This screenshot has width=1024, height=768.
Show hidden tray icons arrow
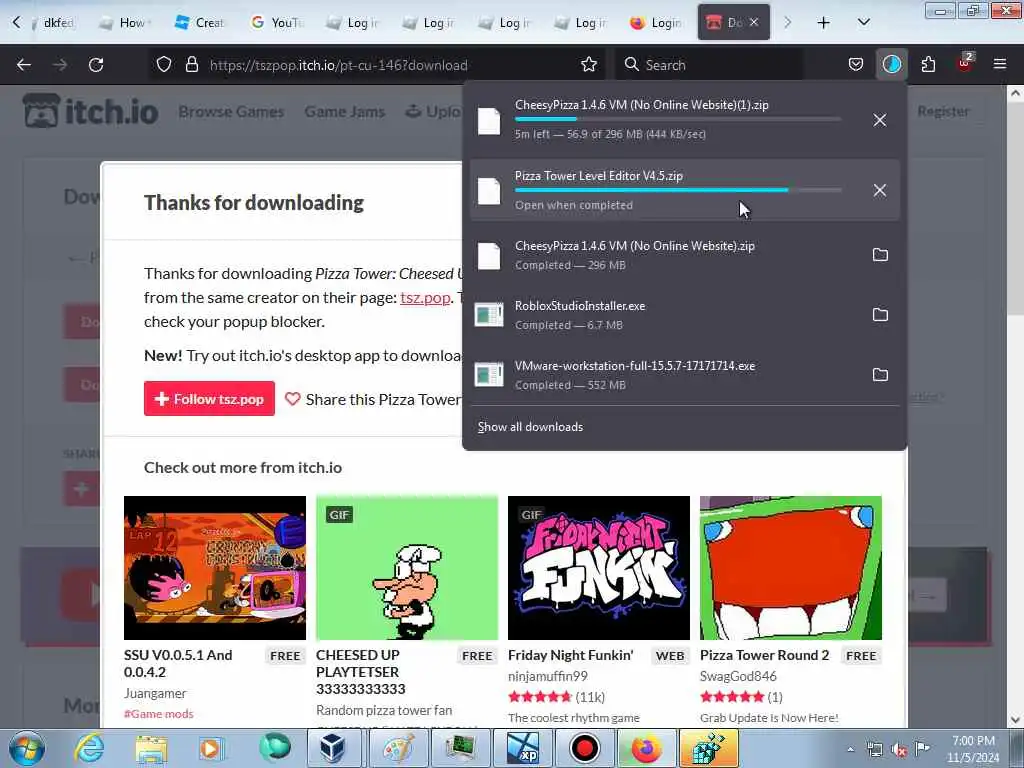[850, 750]
